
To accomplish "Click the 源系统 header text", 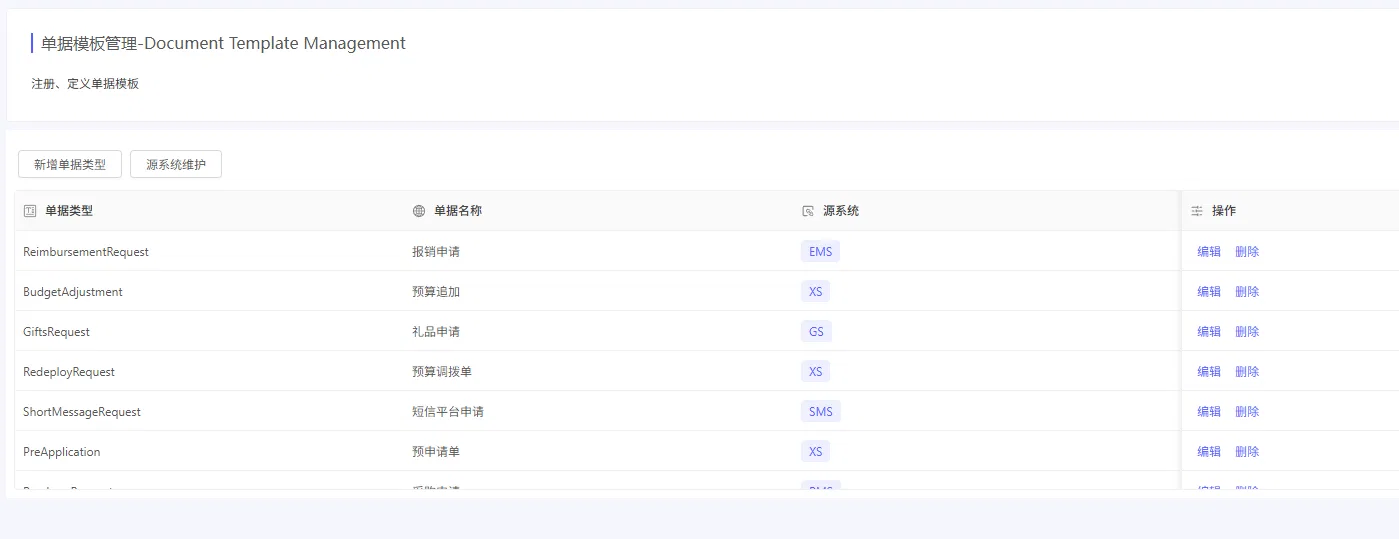I will (x=841, y=211).
